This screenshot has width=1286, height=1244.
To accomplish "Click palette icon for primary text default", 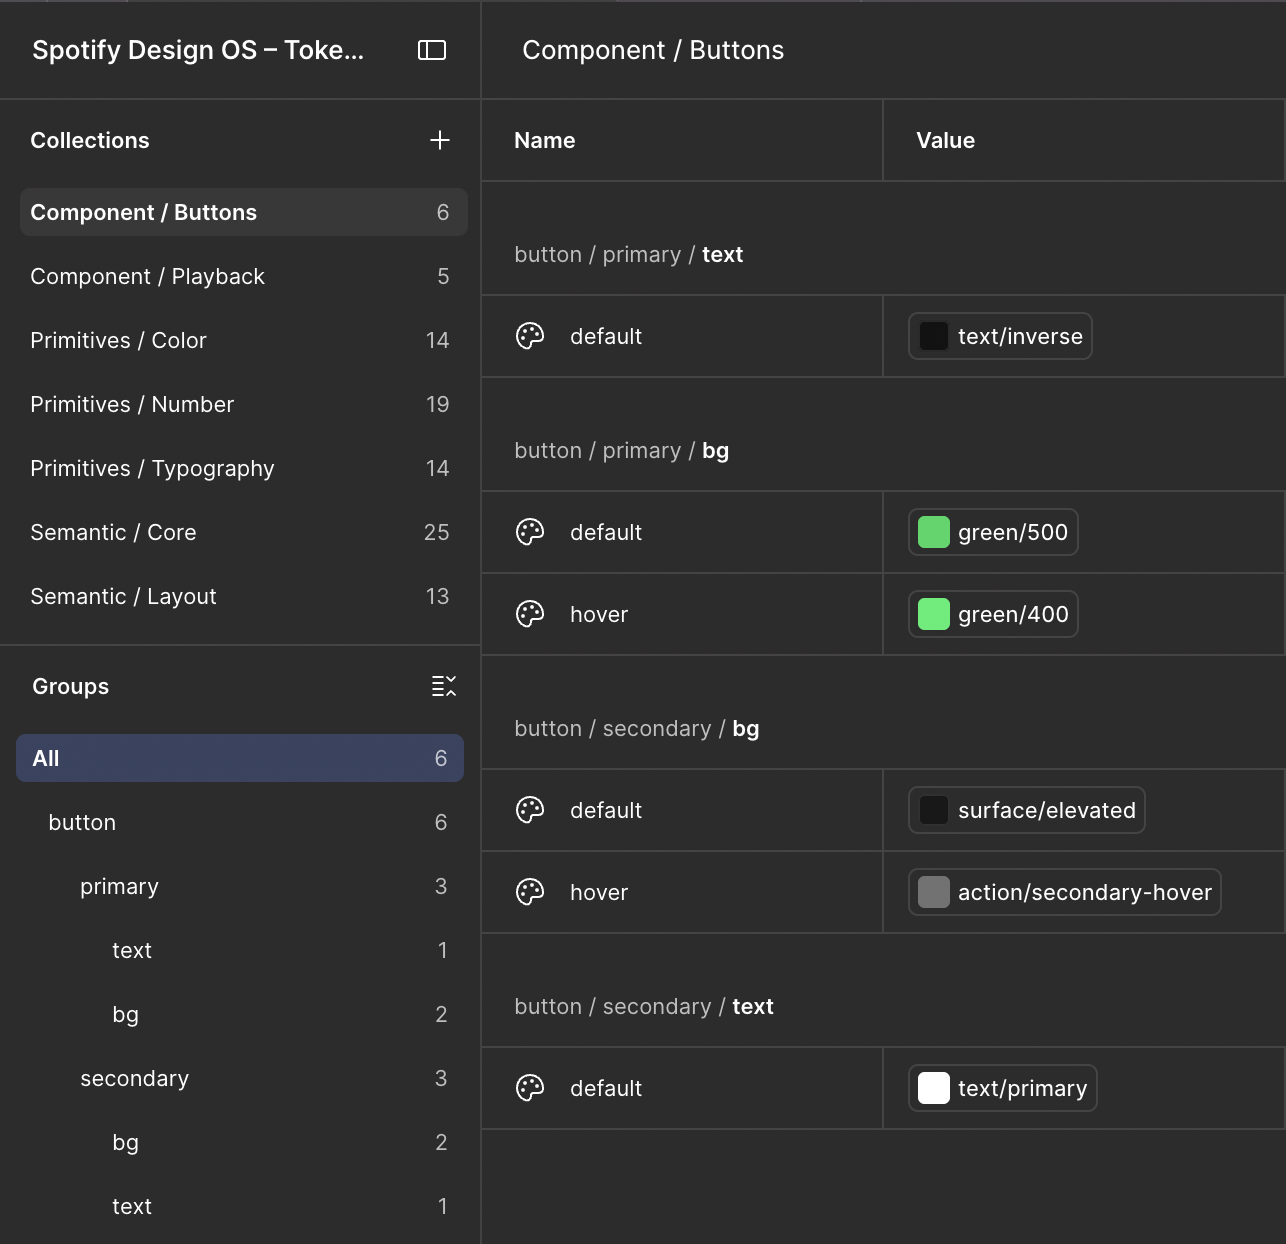I will coord(530,336).
